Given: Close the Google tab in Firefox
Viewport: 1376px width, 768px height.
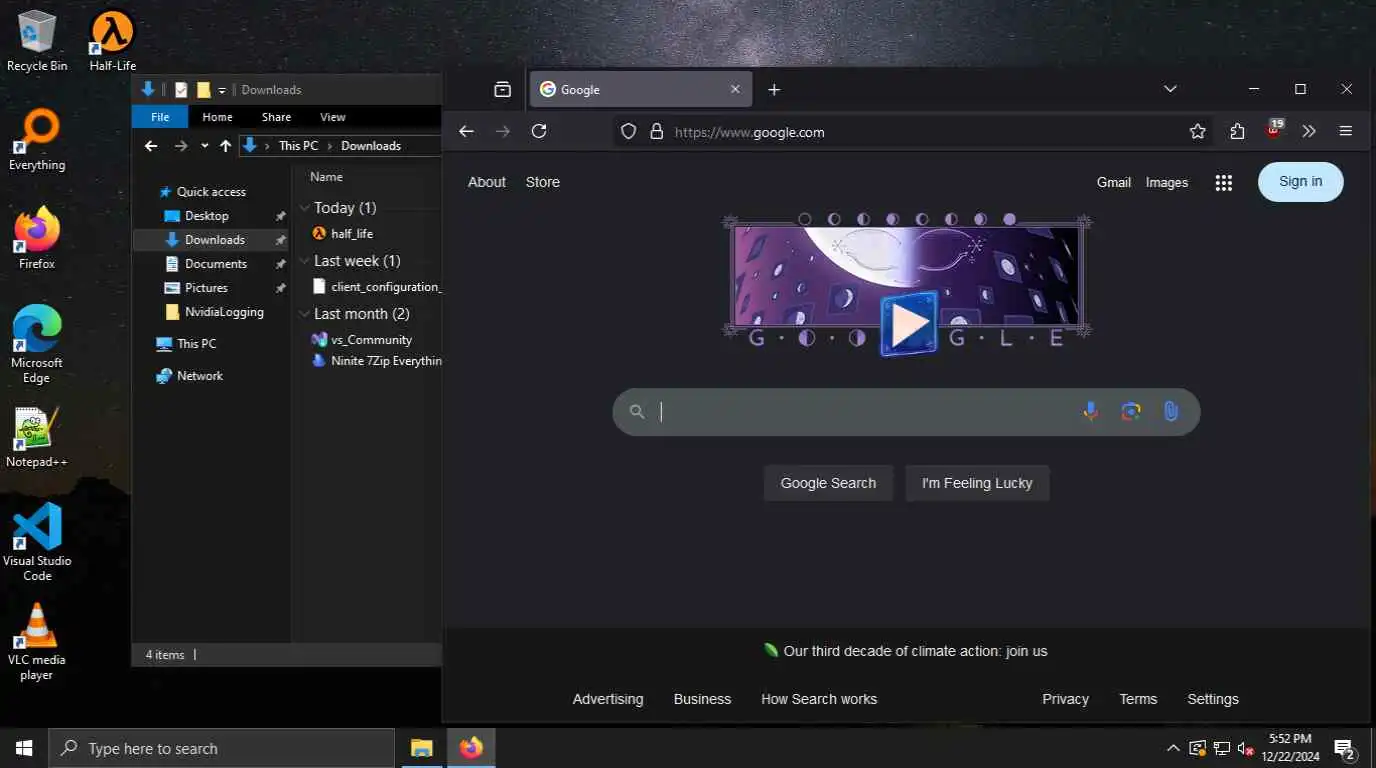Looking at the screenshot, I should click(x=735, y=89).
